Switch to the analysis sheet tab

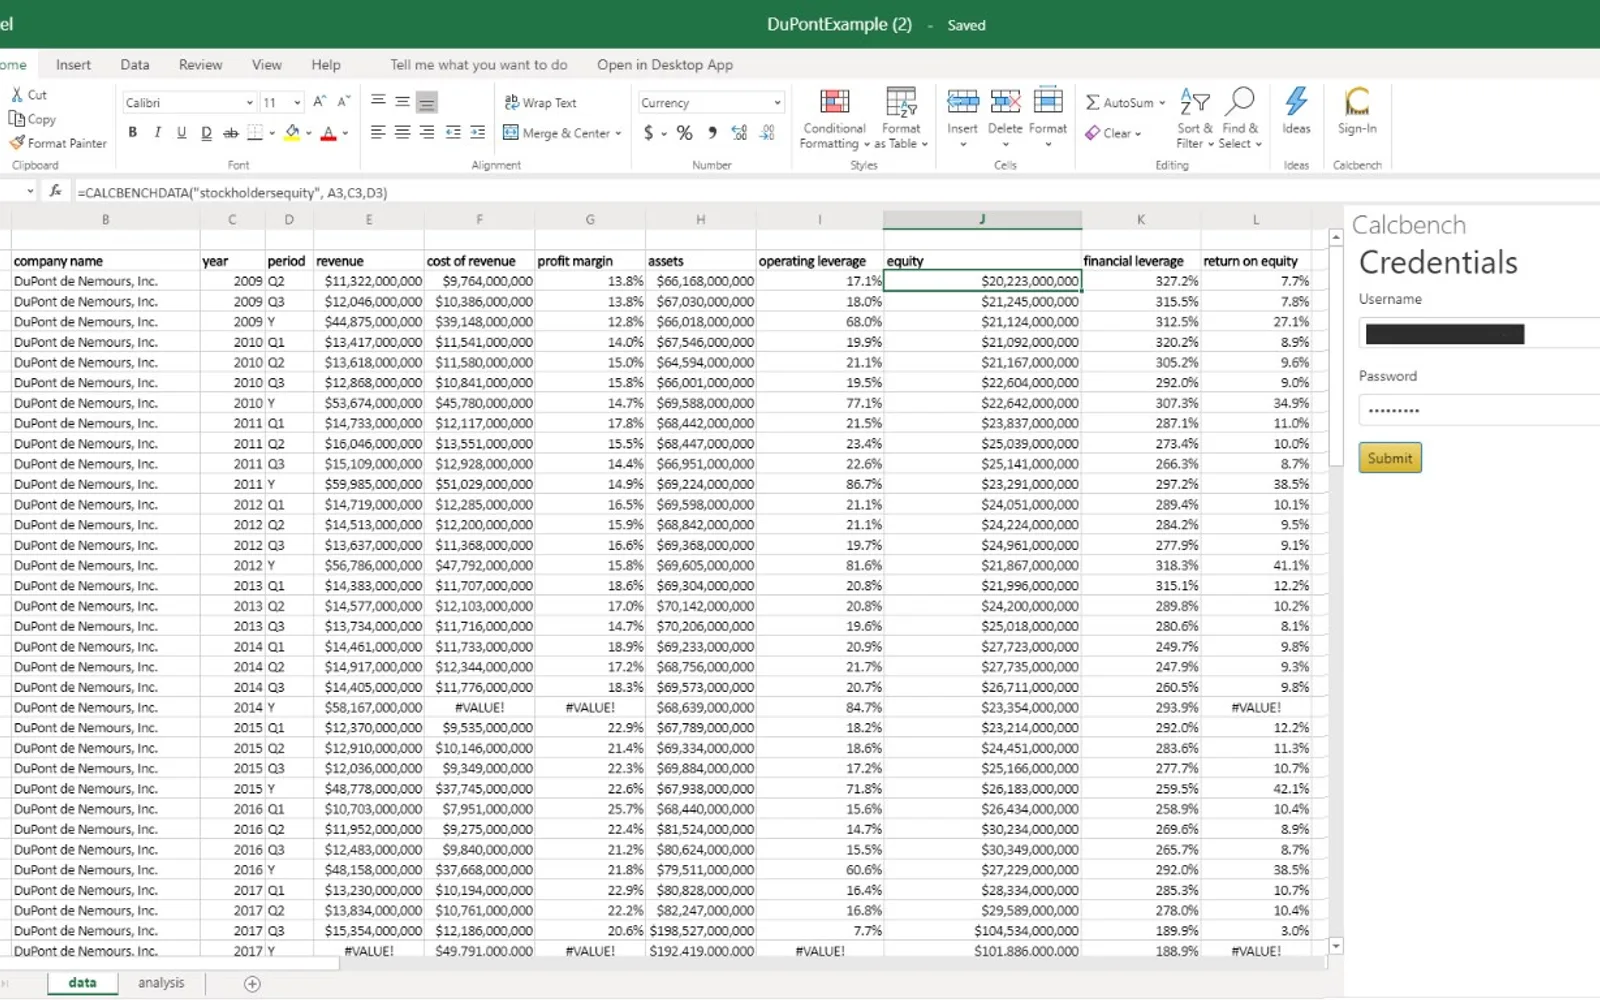(161, 983)
